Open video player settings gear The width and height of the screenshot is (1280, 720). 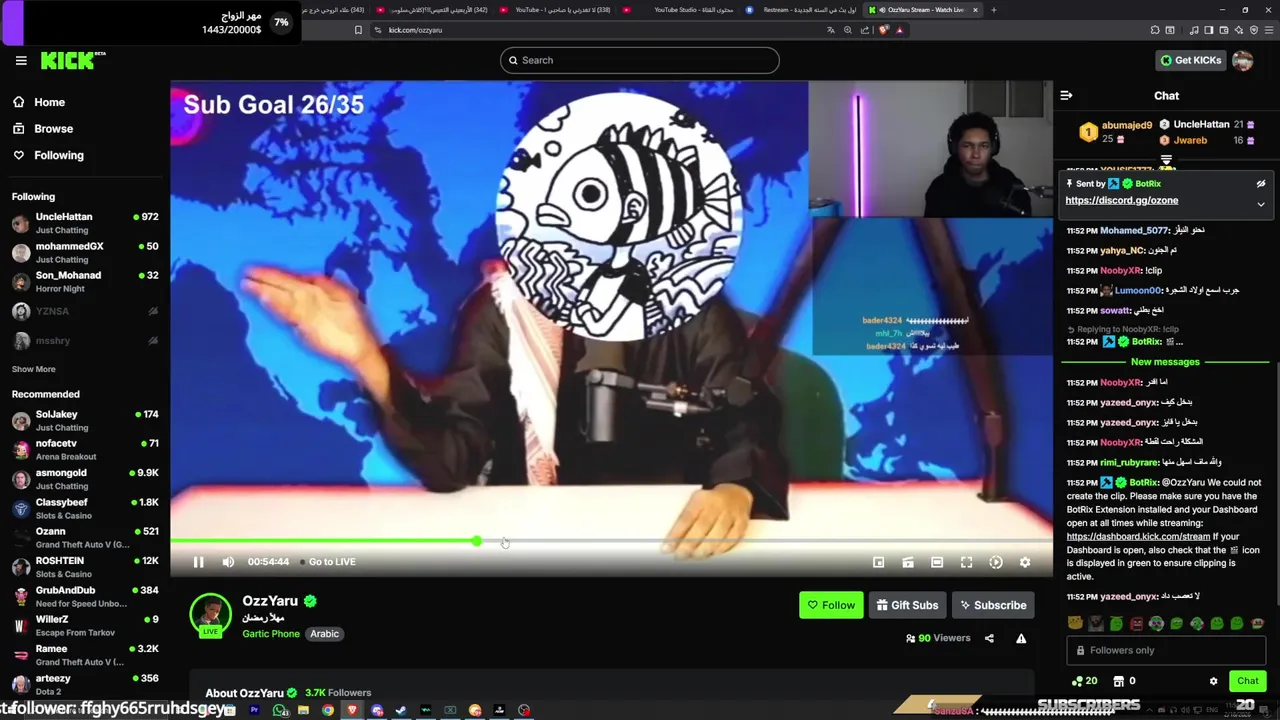coord(1025,563)
